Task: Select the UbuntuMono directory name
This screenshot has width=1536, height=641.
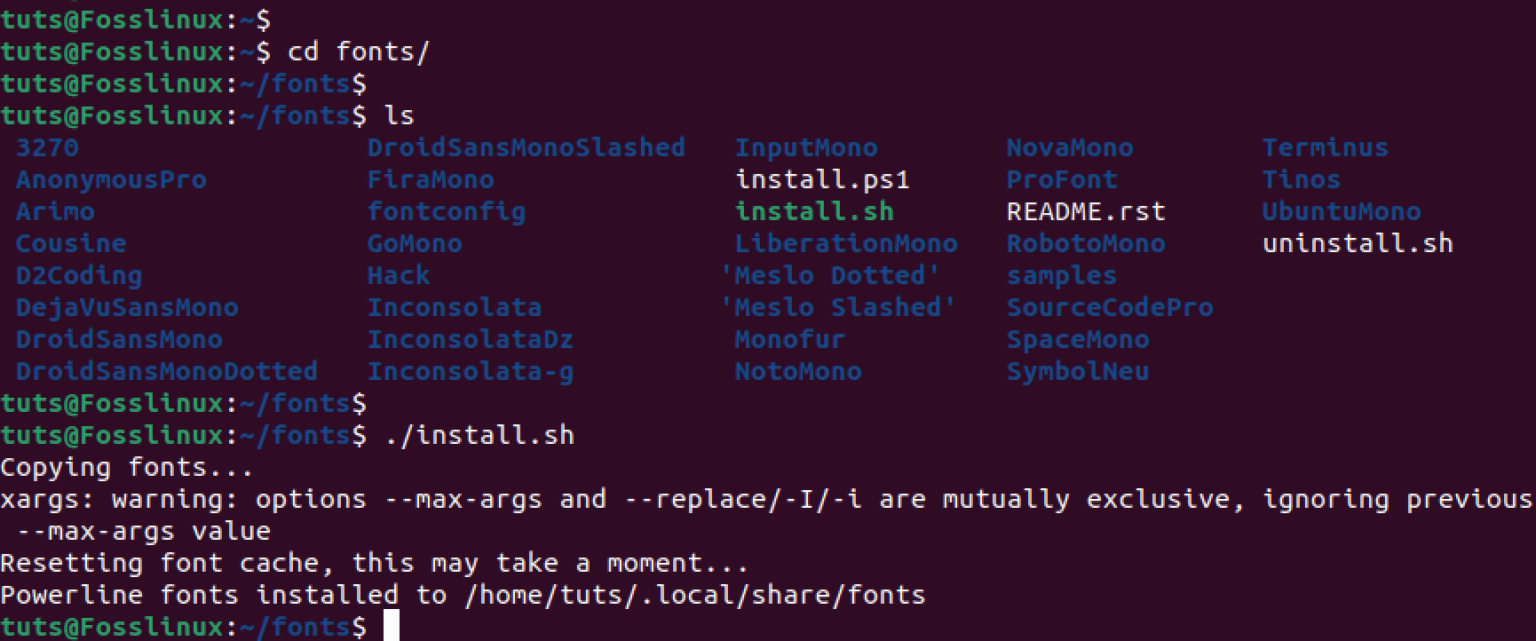Action: pyautogui.click(x=1340, y=211)
